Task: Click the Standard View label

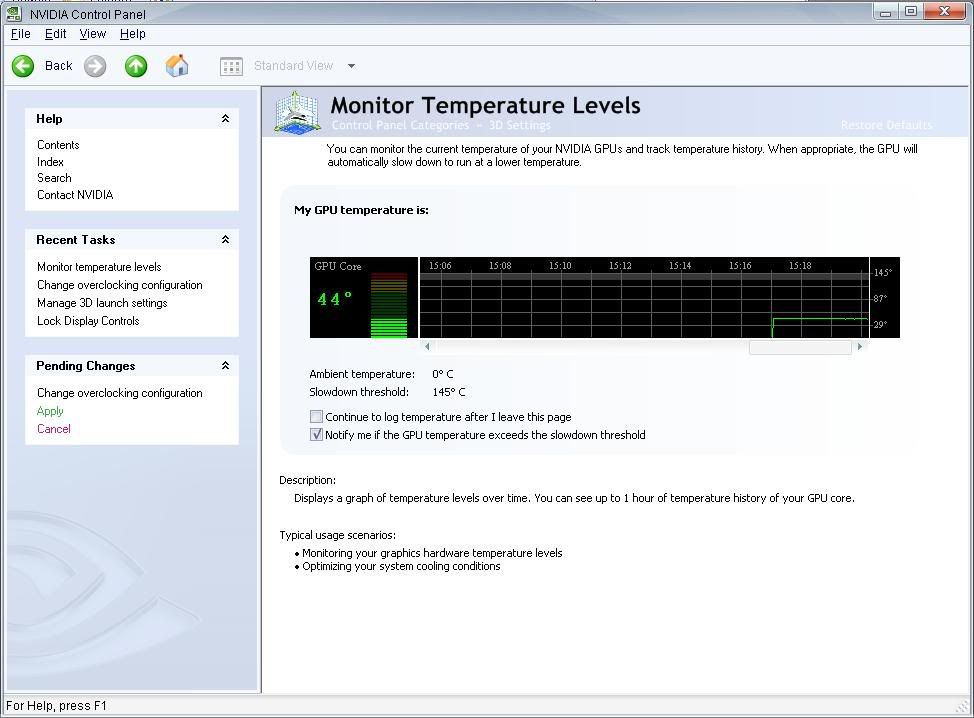Action: (293, 66)
